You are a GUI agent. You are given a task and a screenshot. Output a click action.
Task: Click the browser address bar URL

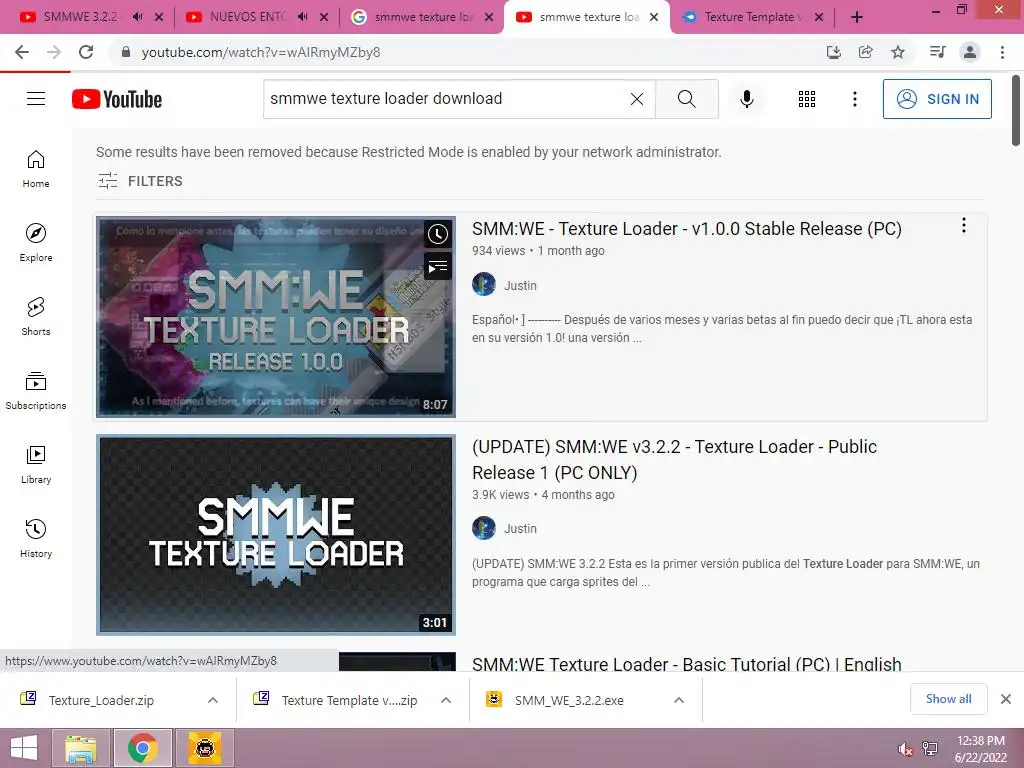pos(261,52)
